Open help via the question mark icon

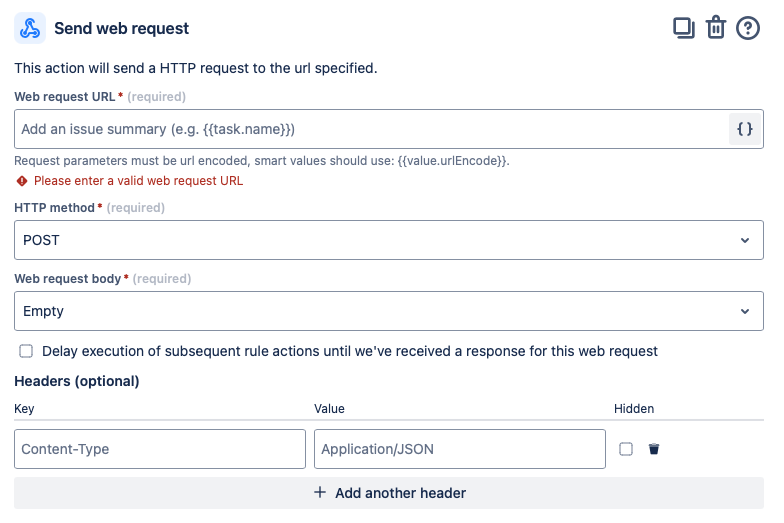tap(748, 28)
